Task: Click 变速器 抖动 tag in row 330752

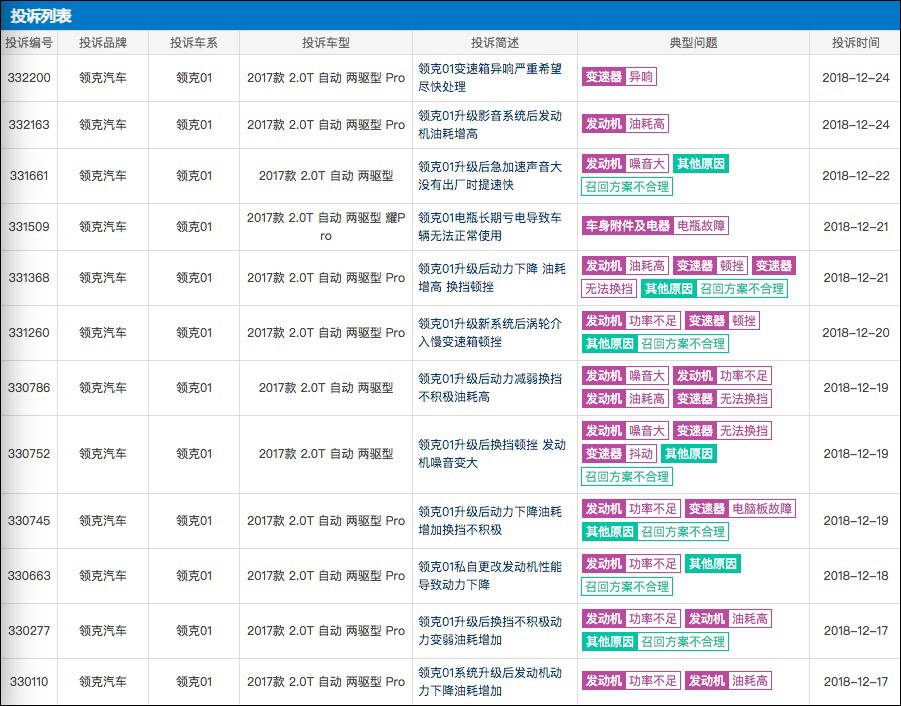Action: click(x=619, y=453)
